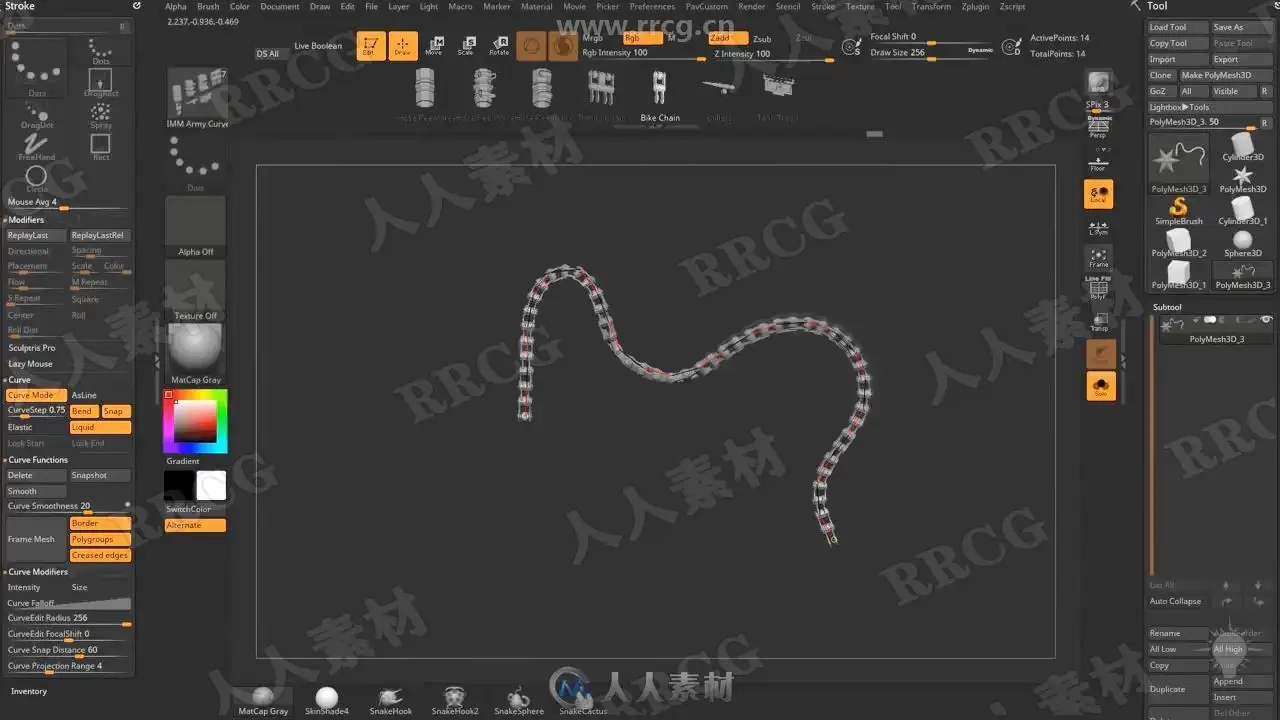Choose the Circle stroke type

pos(37,179)
